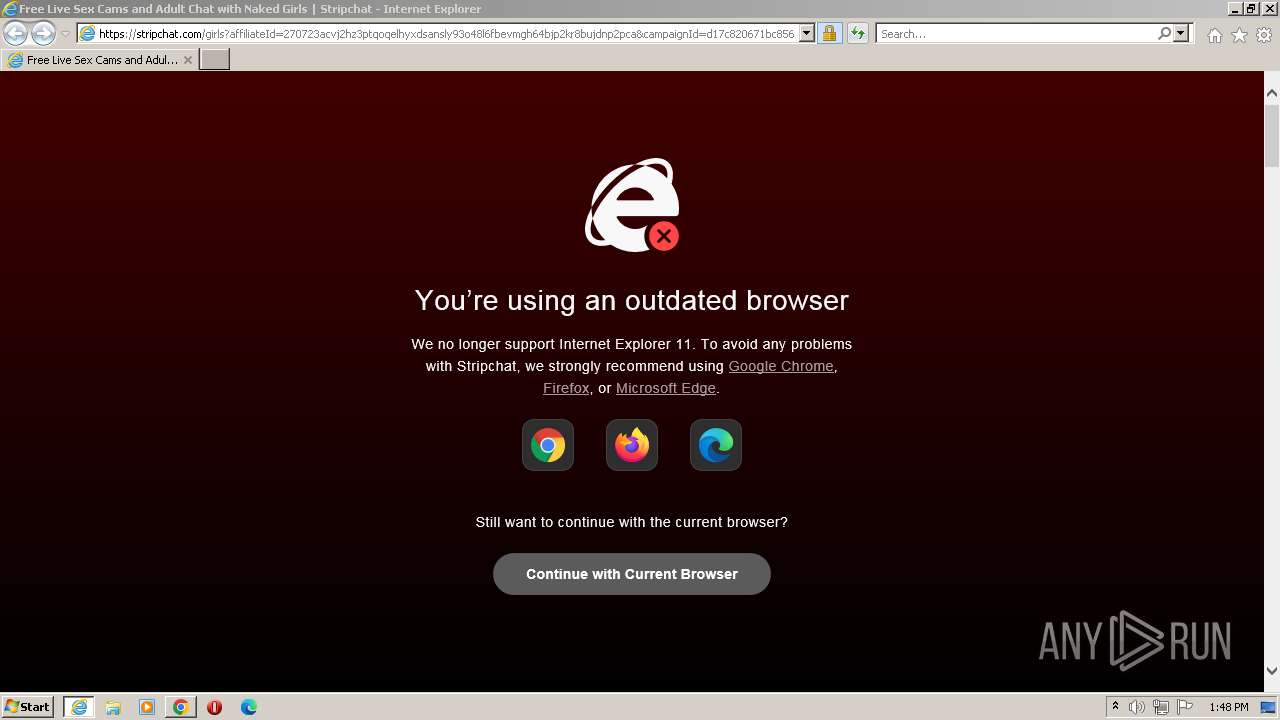Follow the Microsoft Edge text link
1280x720 pixels.
(666, 388)
